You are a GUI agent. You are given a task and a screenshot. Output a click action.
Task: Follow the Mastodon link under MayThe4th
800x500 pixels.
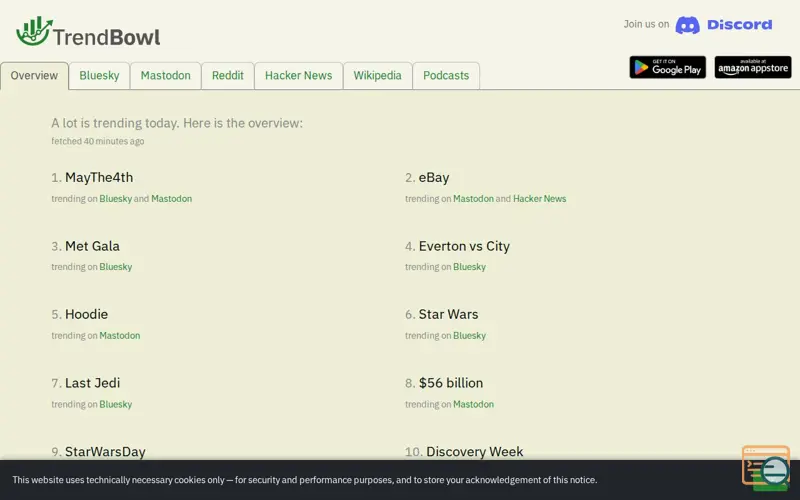(x=171, y=198)
